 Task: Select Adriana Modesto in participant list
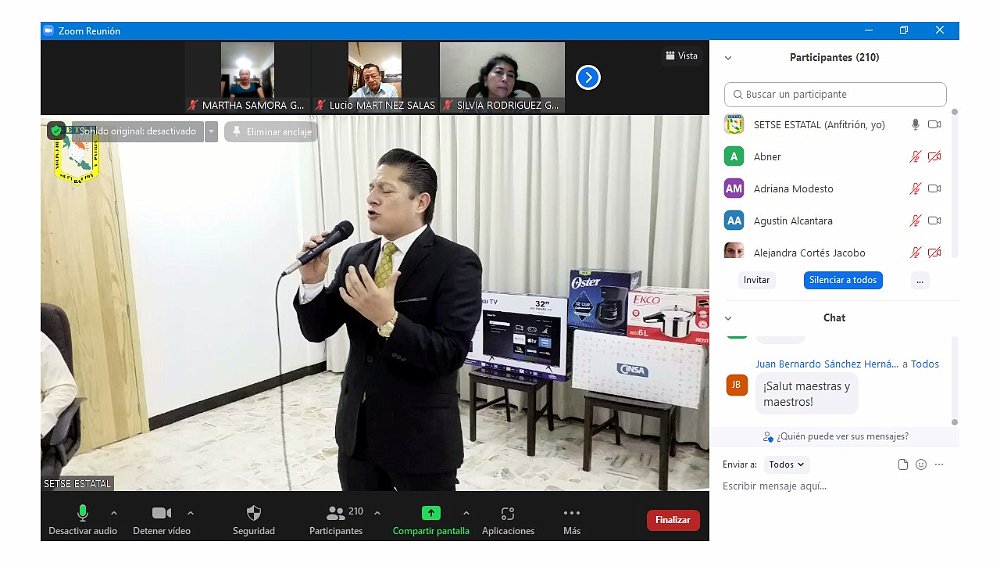tap(792, 189)
